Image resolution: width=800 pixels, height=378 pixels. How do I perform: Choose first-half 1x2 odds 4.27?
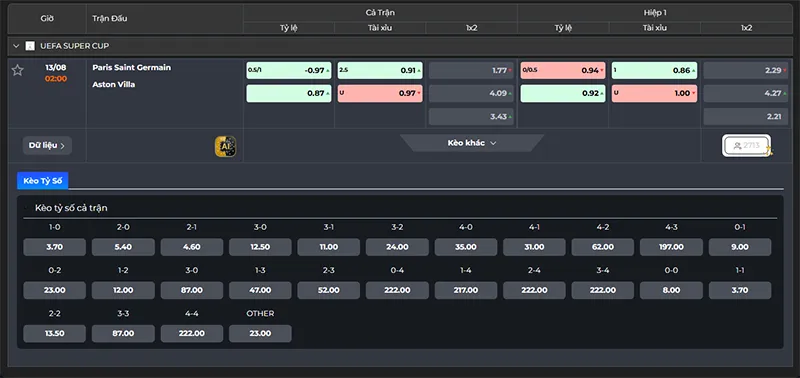pyautogui.click(x=746, y=93)
